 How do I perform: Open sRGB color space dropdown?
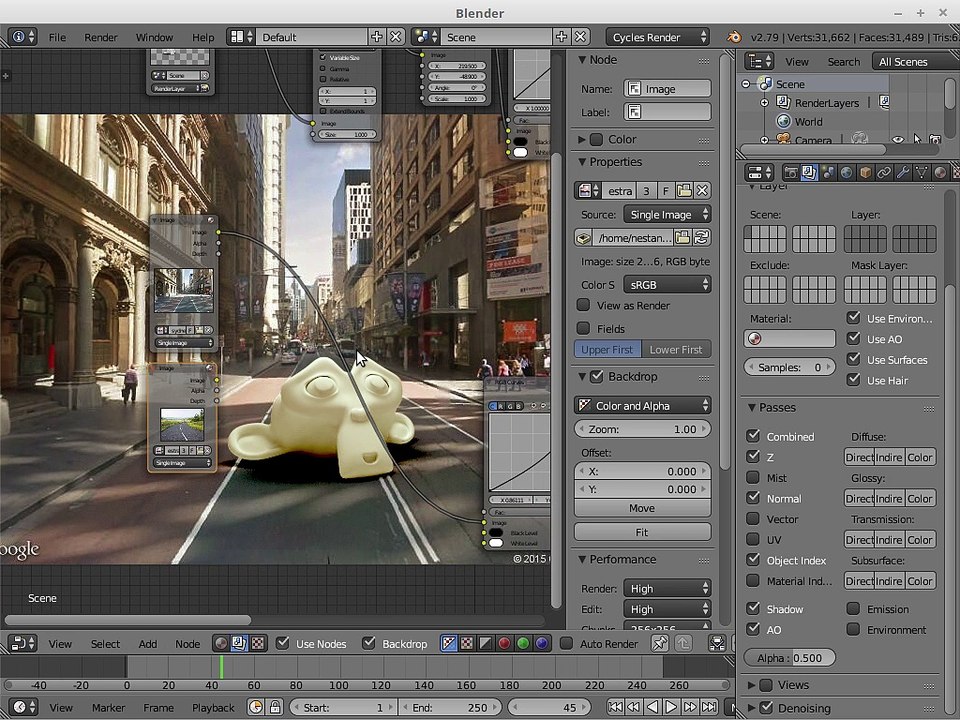tap(667, 284)
